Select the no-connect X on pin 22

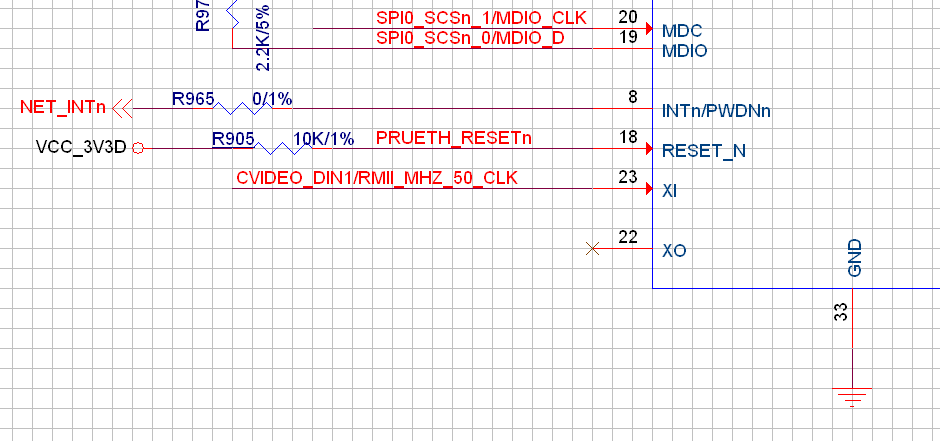pyautogui.click(x=592, y=248)
